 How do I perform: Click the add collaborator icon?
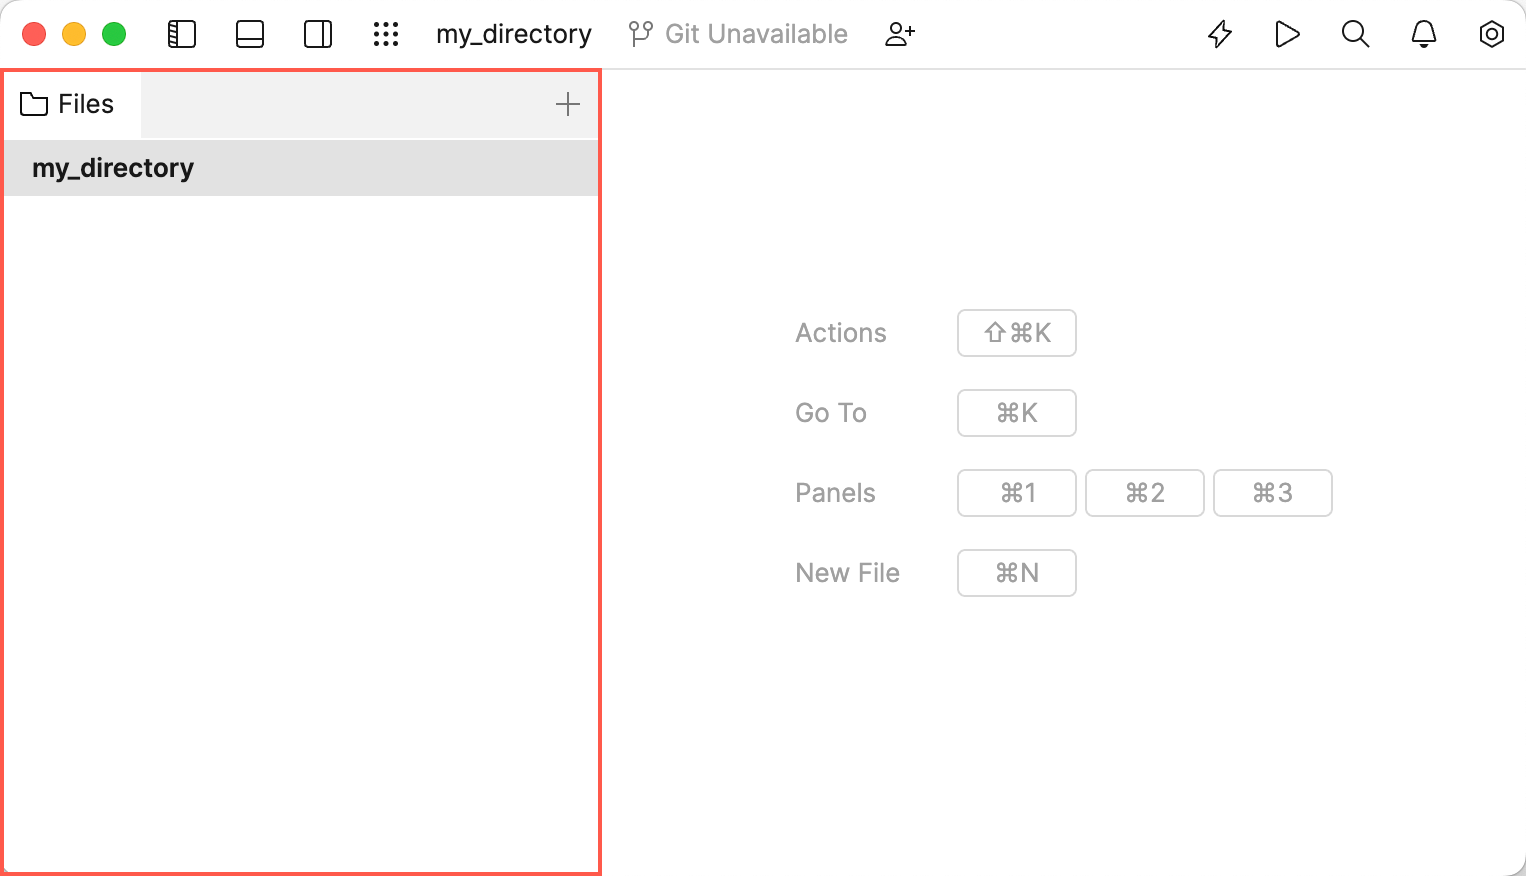tap(899, 33)
